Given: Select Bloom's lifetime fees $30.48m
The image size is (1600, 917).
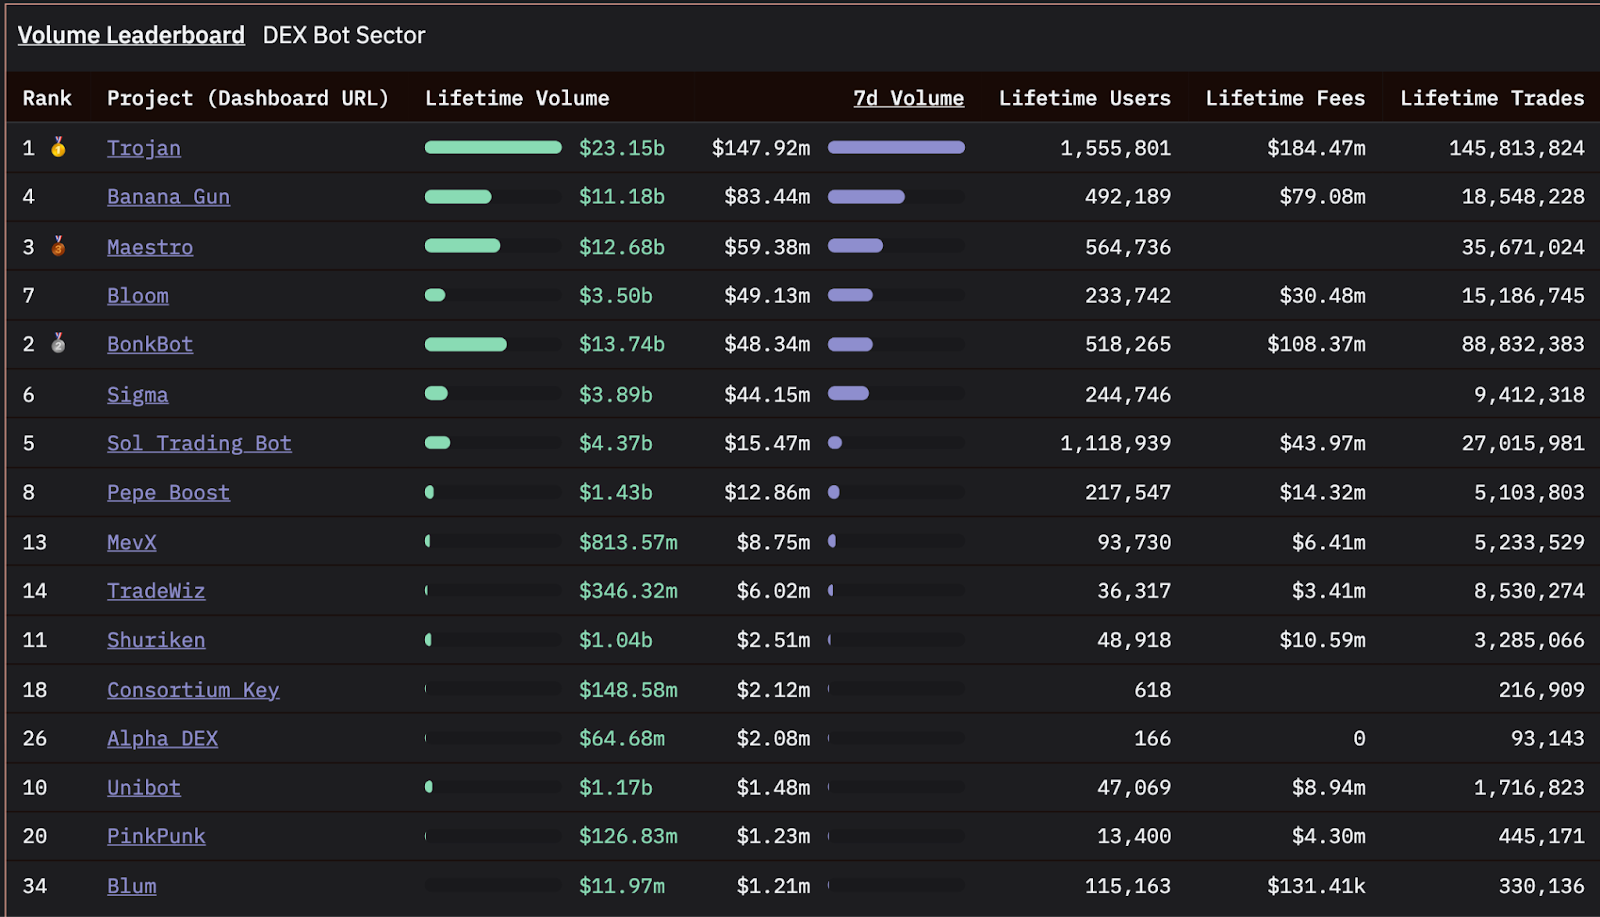Looking at the screenshot, I should click(x=1322, y=296).
